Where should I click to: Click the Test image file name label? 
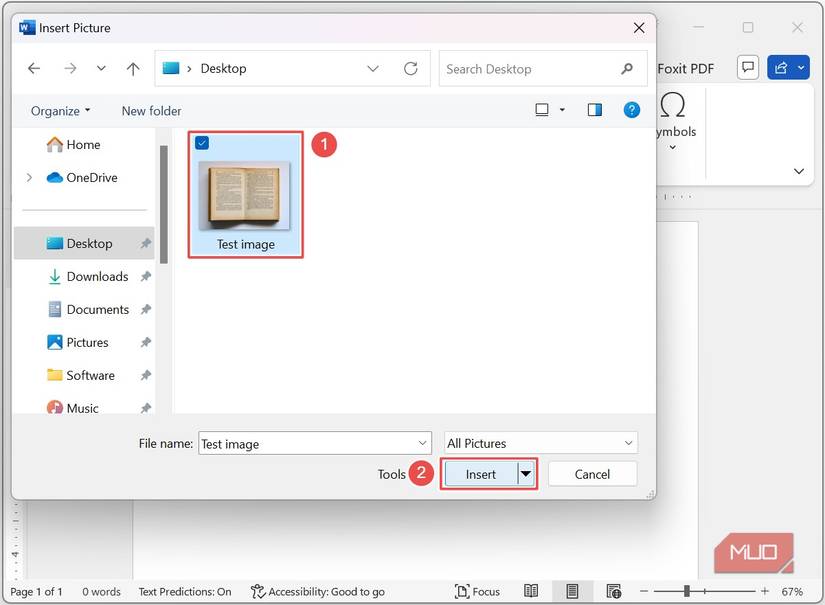[246, 245]
